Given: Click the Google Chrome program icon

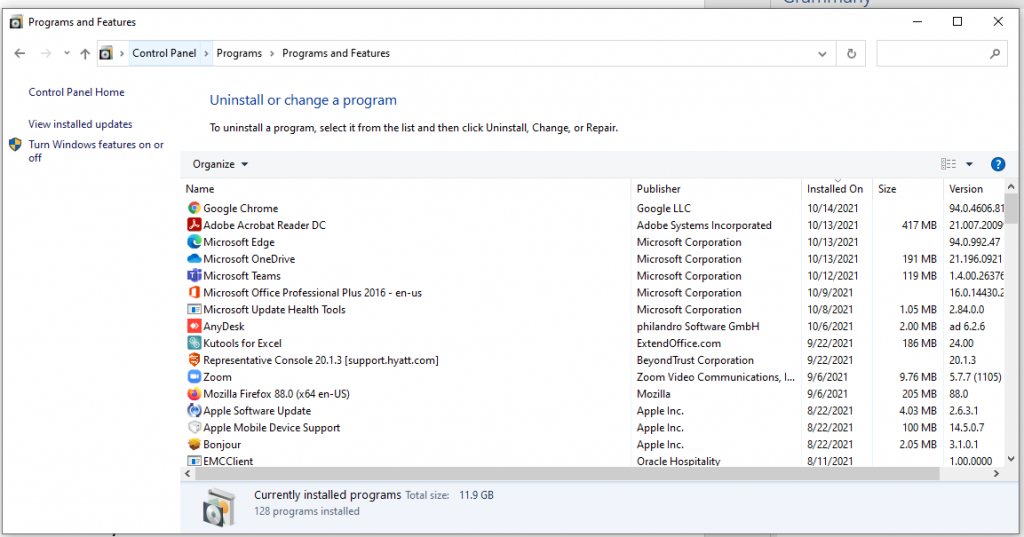Looking at the screenshot, I should pos(194,208).
